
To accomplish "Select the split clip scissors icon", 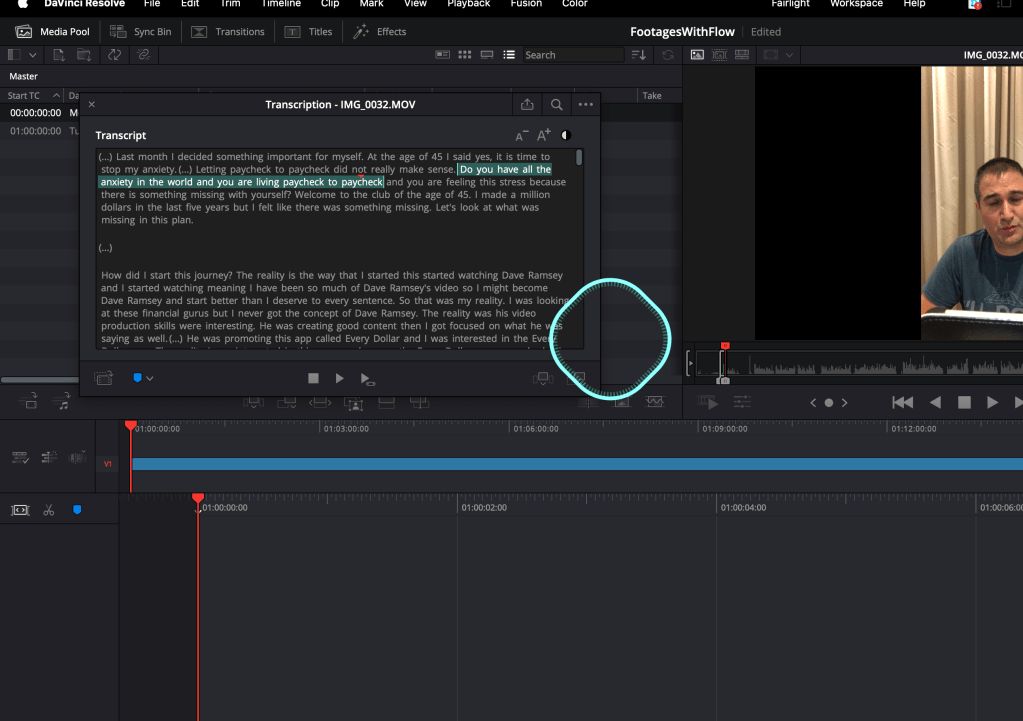I will [x=49, y=510].
